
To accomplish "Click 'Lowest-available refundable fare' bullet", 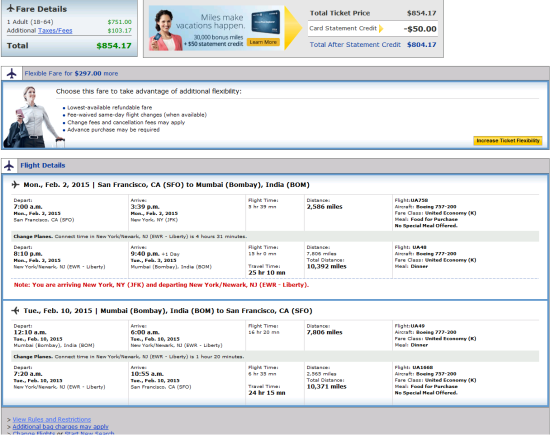I will click(x=110, y=108).
